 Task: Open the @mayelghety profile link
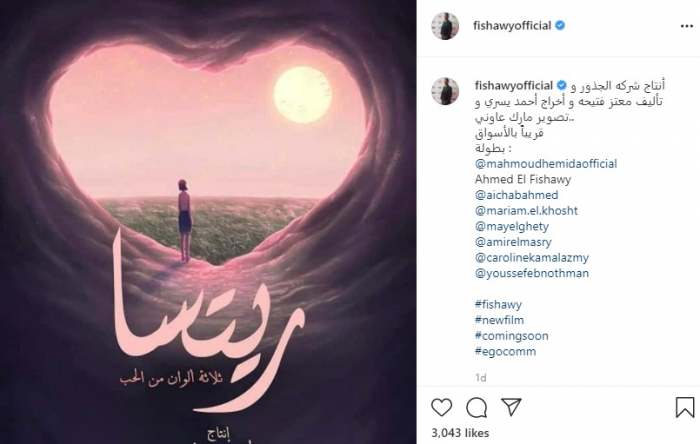[x=512, y=226]
